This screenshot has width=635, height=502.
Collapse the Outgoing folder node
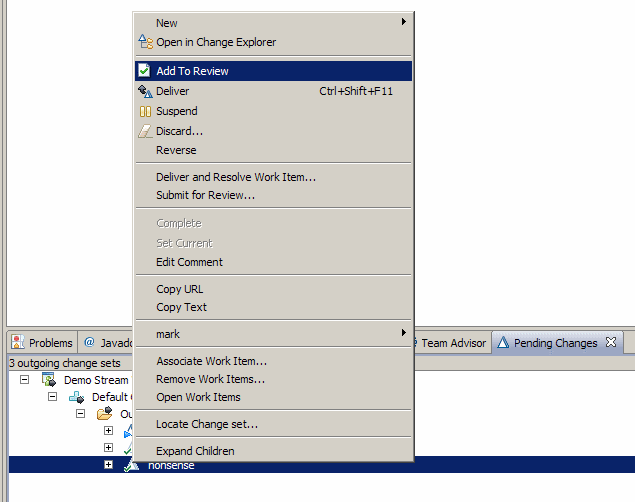pos(81,414)
